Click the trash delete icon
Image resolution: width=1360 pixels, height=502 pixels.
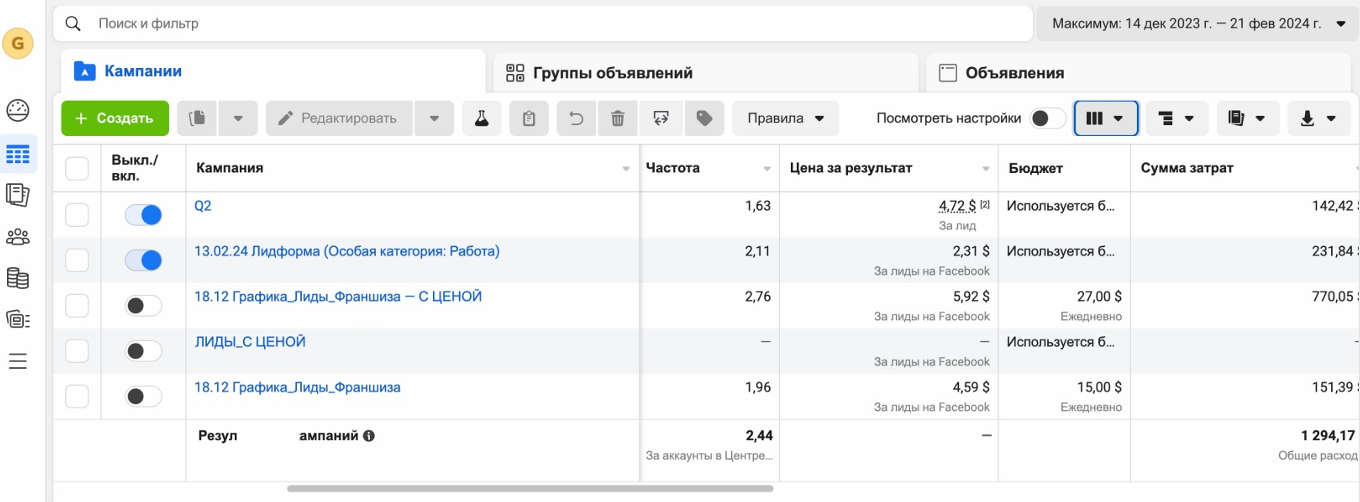click(x=618, y=118)
